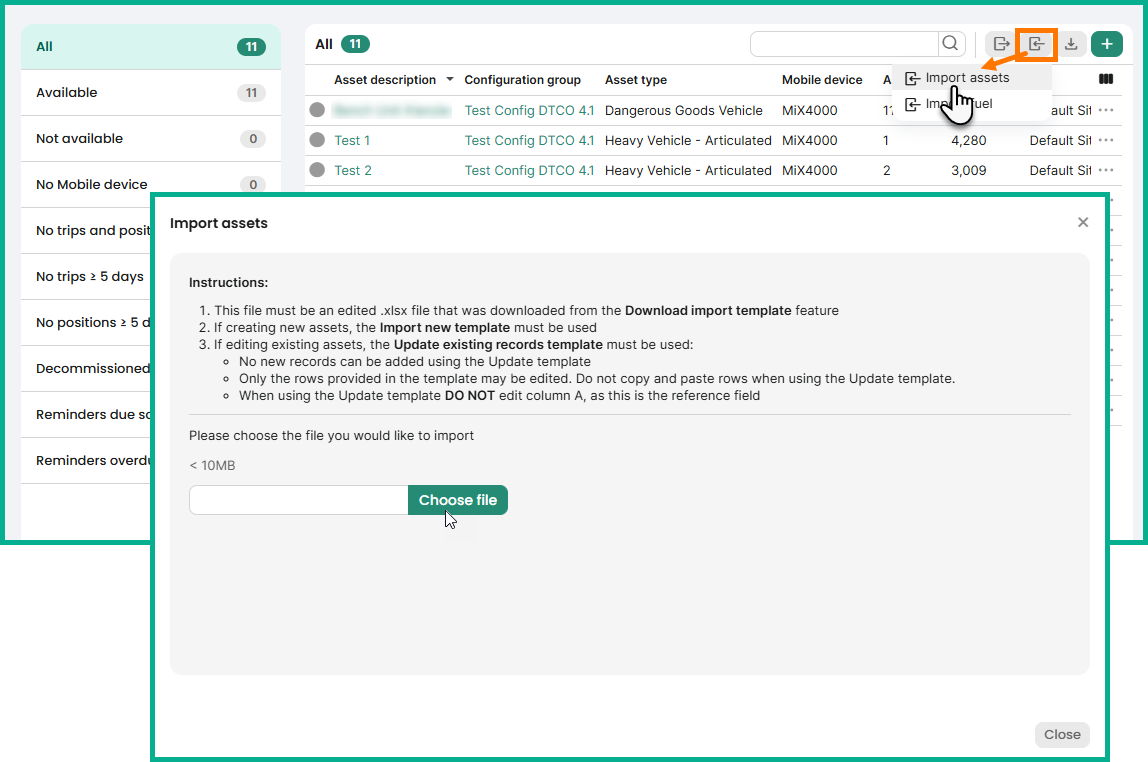The image size is (1148, 762).
Task: Select the Decommissioned filter
Action: click(86, 369)
